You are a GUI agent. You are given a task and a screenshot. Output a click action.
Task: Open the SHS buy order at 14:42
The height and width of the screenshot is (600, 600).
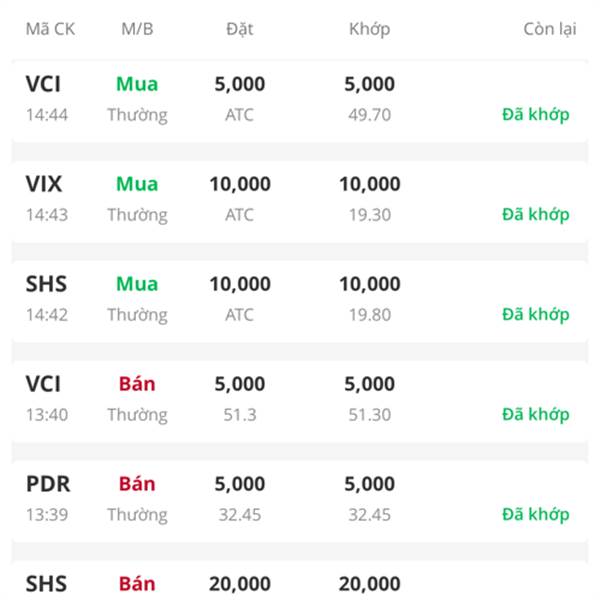click(x=300, y=301)
